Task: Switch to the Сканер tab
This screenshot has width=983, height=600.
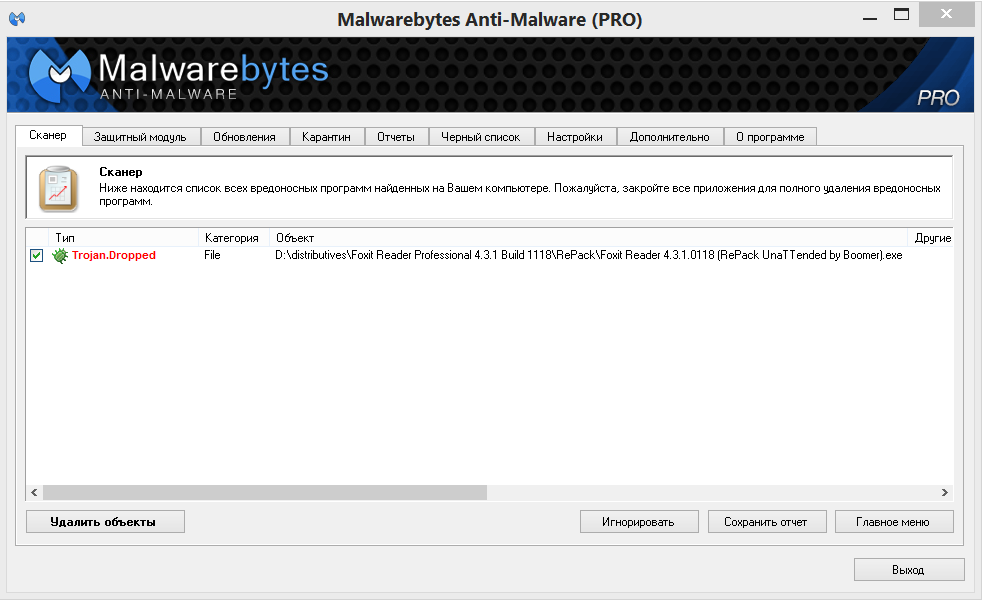Action: (x=48, y=135)
